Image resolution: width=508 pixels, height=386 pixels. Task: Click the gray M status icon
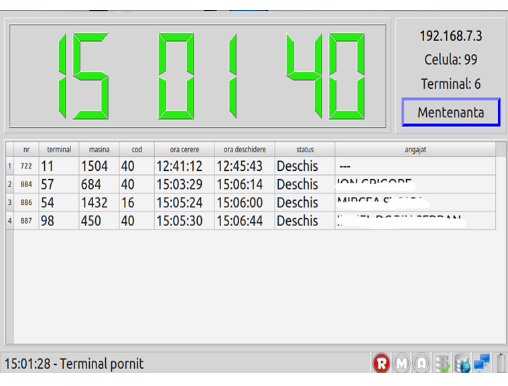pyautogui.click(x=402, y=363)
